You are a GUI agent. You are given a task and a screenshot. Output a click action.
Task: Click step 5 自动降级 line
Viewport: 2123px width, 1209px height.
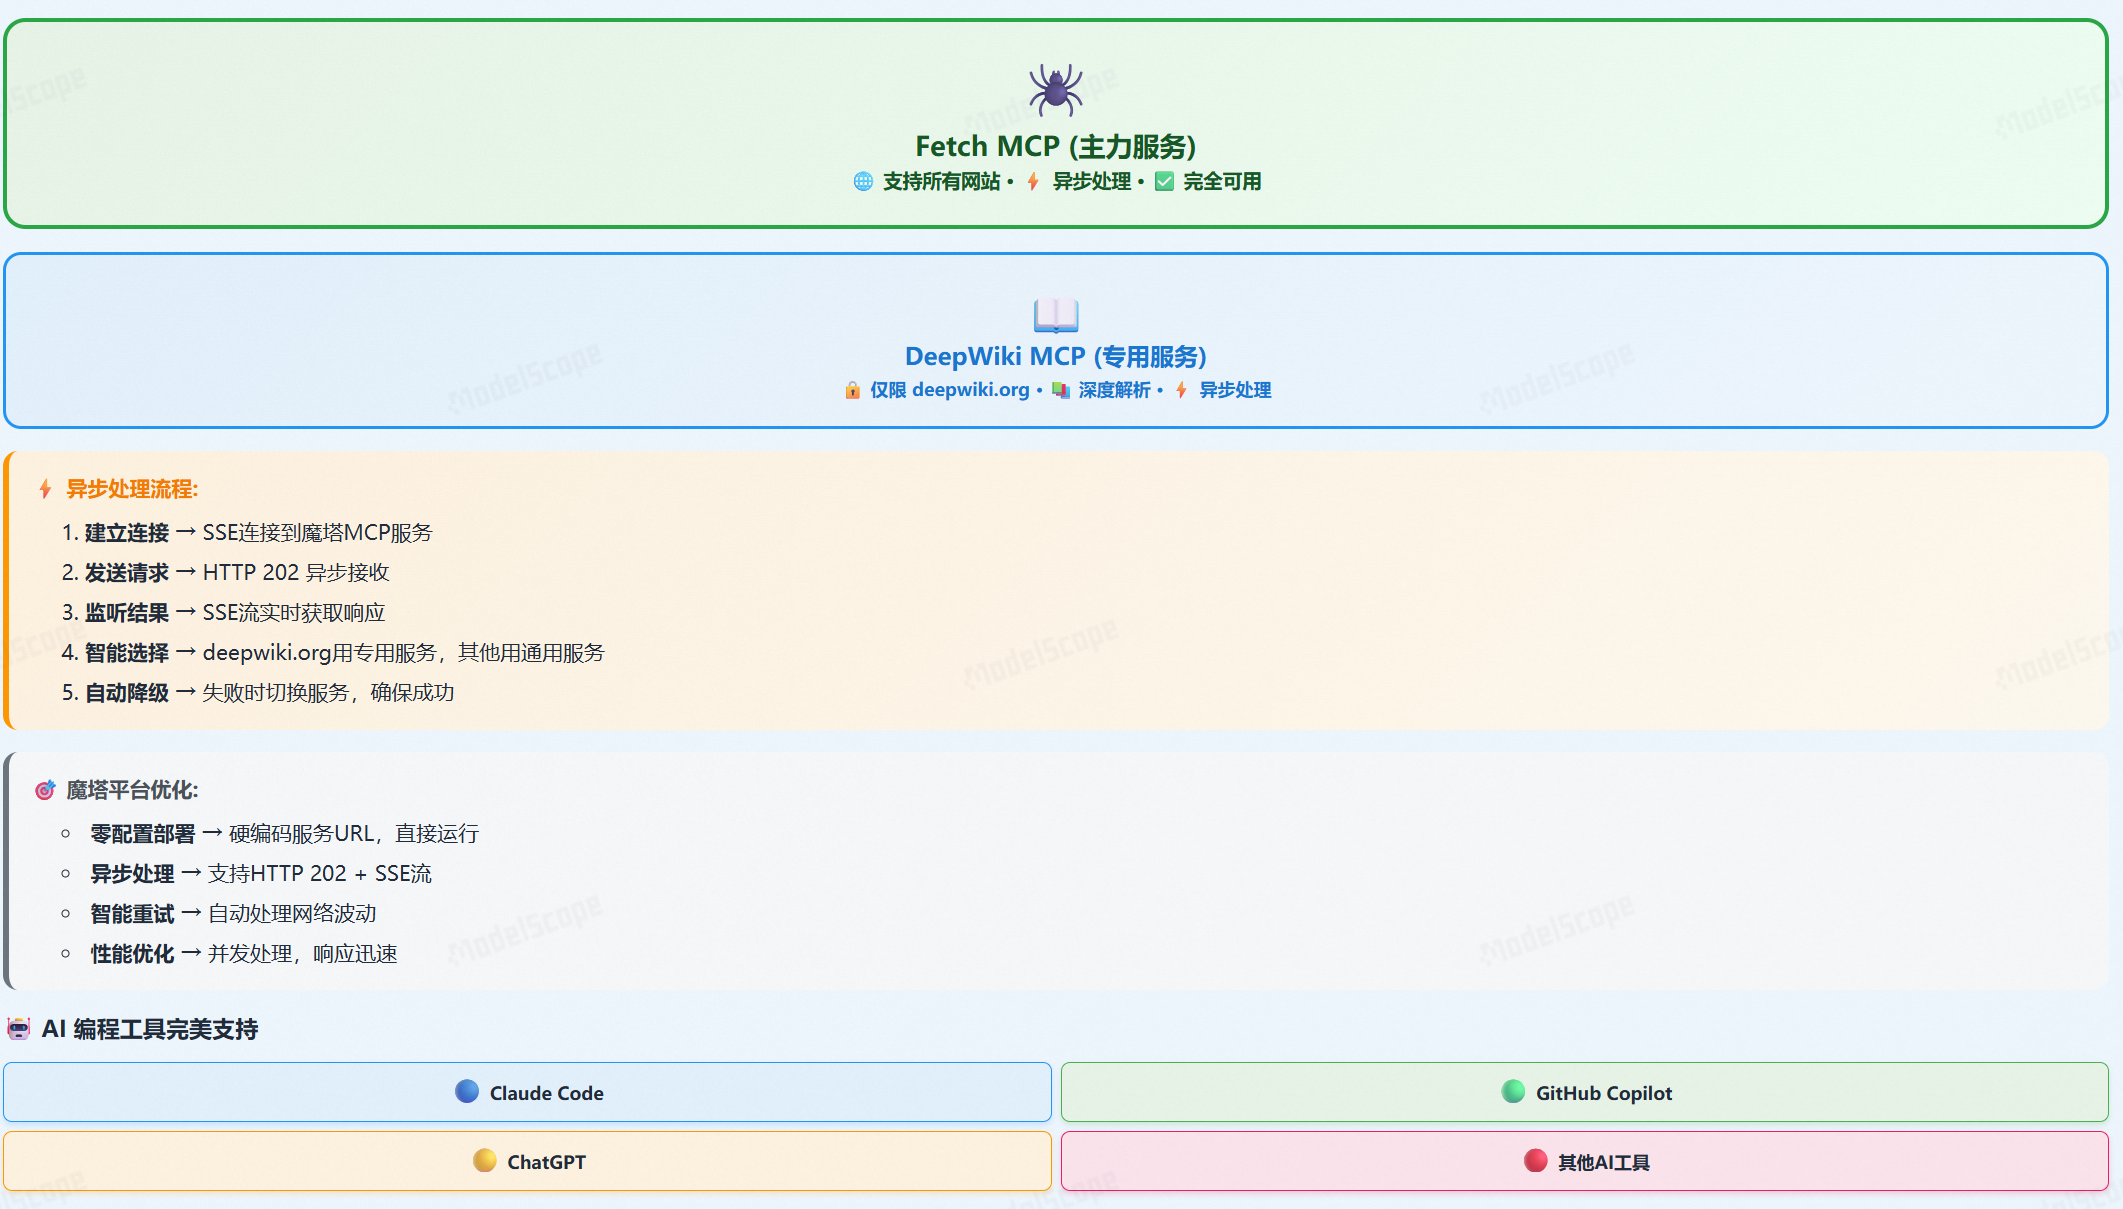pyautogui.click(x=258, y=693)
